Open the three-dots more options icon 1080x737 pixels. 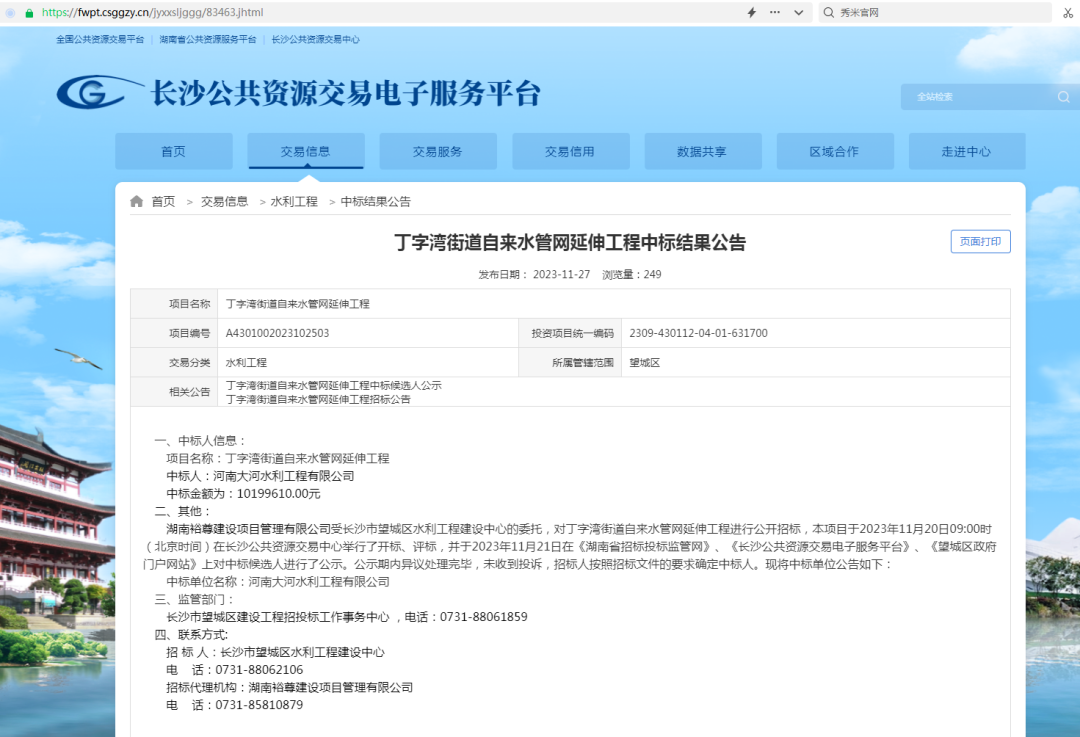(775, 12)
